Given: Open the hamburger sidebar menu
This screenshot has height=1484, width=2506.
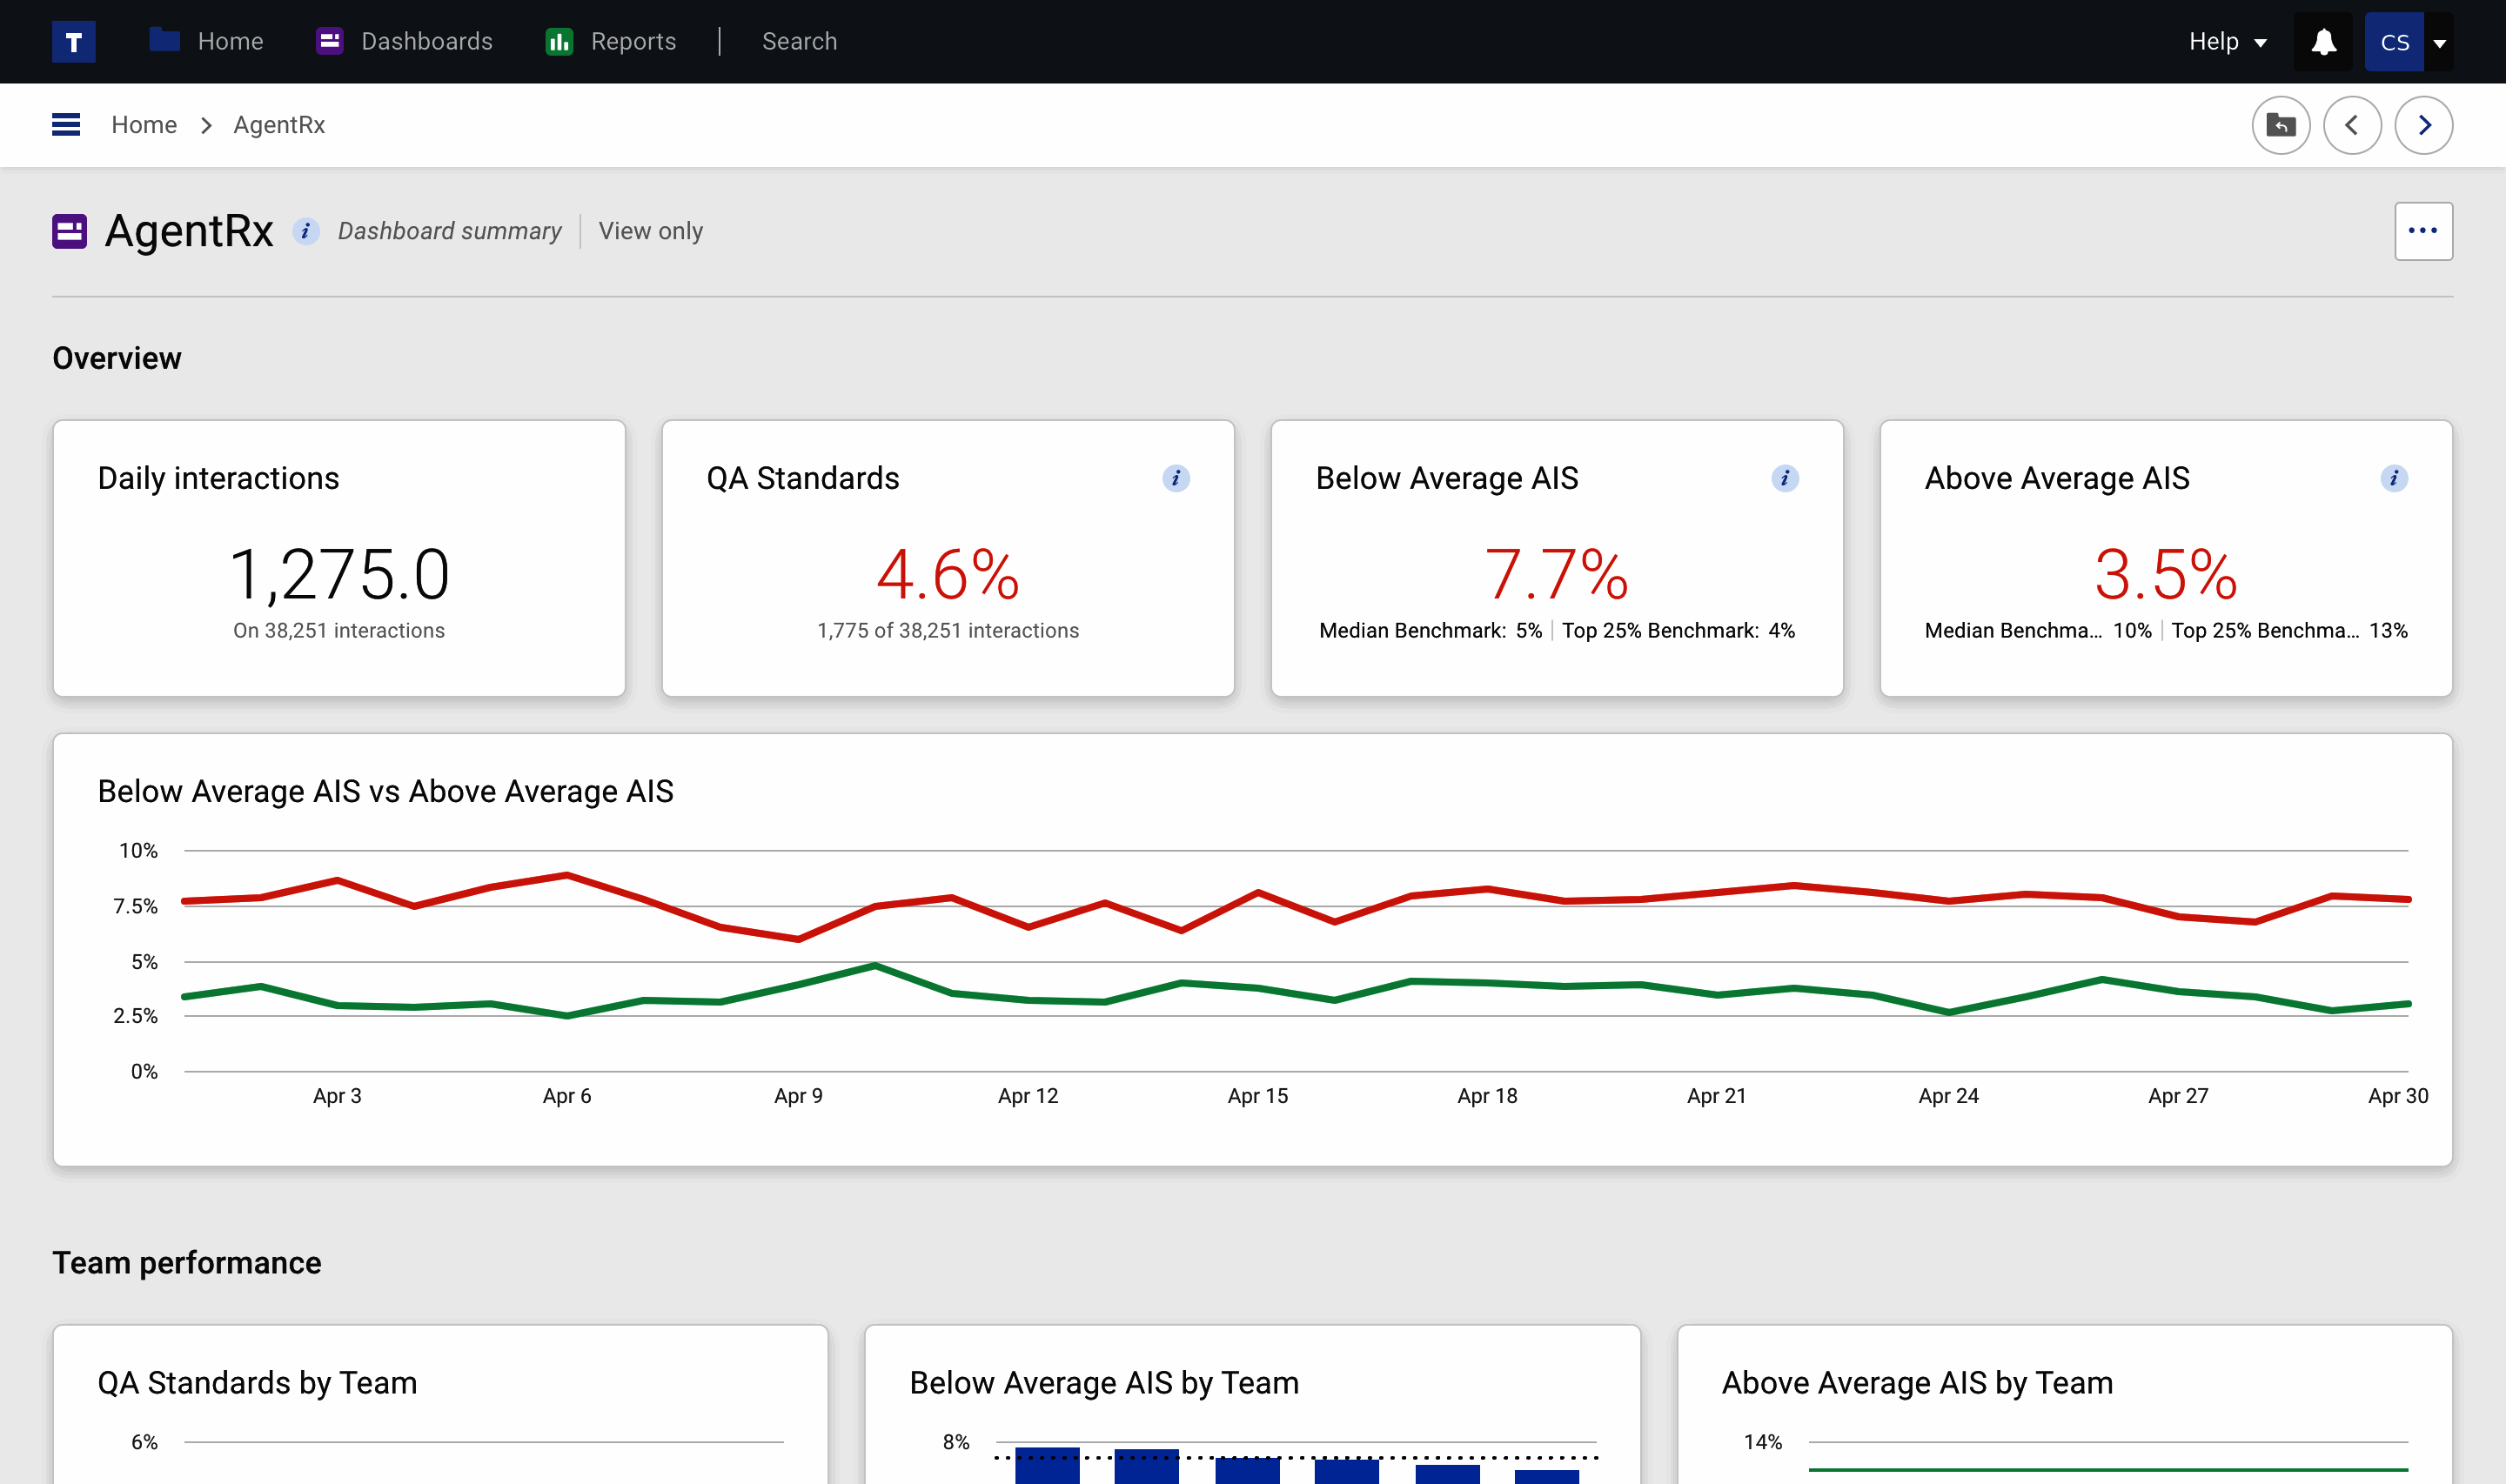Looking at the screenshot, I should pyautogui.click(x=66, y=125).
